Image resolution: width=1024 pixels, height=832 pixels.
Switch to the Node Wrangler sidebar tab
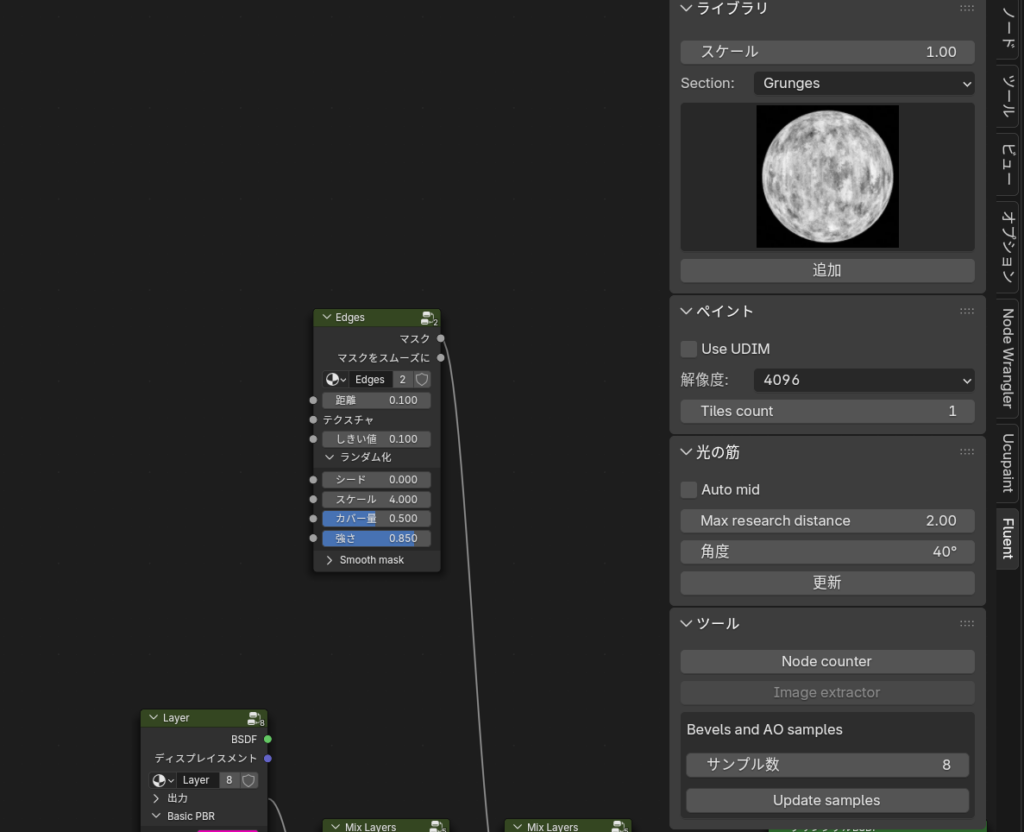[x=1008, y=358]
